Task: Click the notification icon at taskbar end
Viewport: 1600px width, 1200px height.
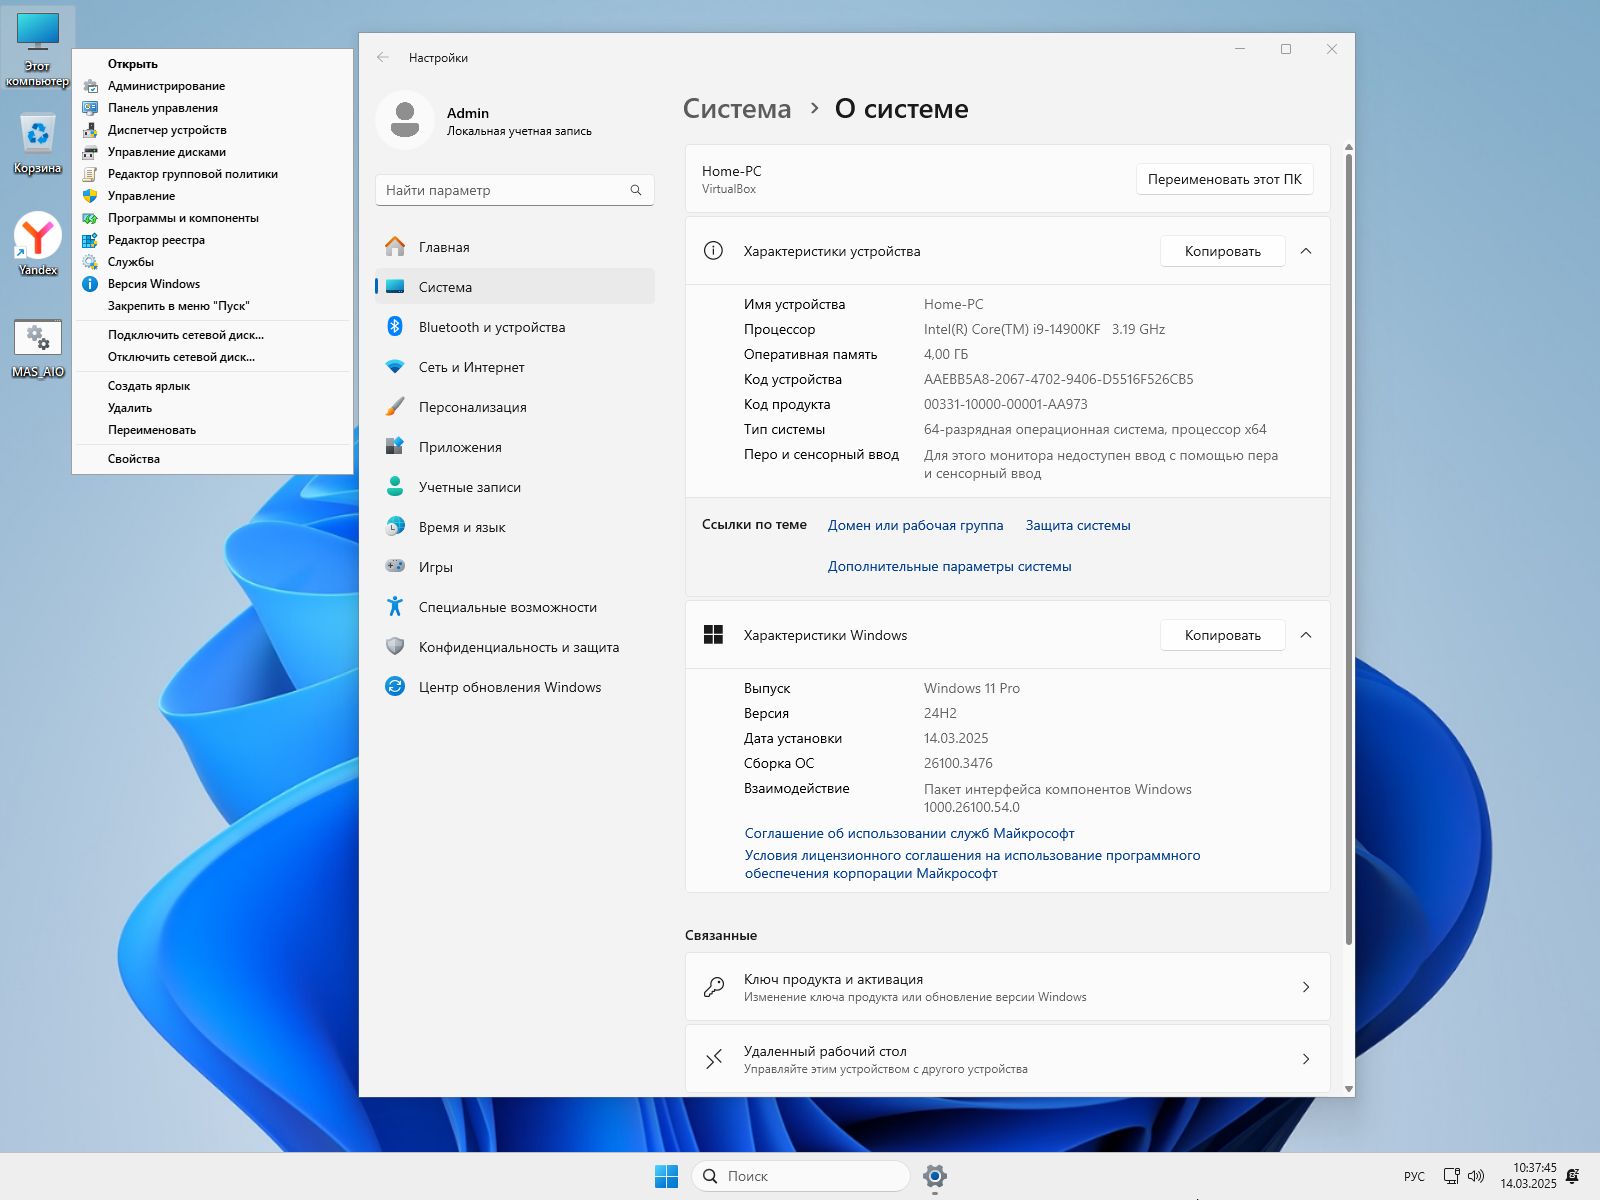Action: 1572,1176
